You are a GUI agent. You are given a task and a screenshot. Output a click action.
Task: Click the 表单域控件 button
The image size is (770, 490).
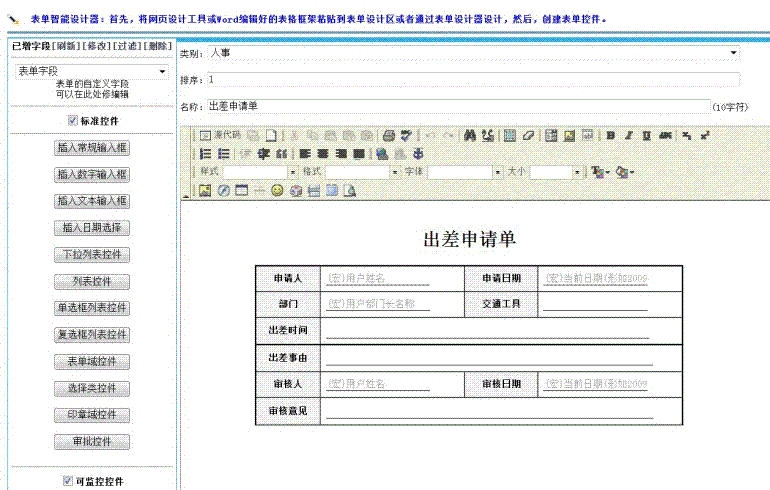pos(92,361)
